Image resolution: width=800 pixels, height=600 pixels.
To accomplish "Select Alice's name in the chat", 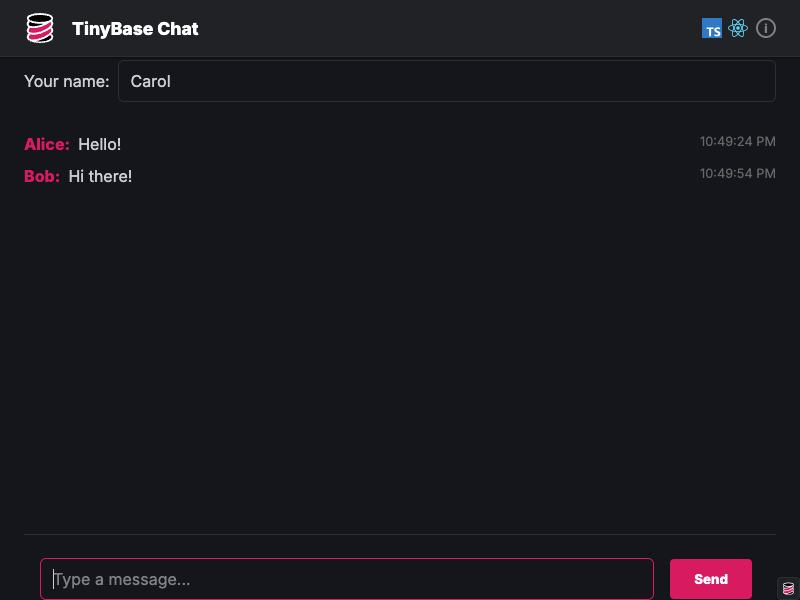I will coord(46,144).
